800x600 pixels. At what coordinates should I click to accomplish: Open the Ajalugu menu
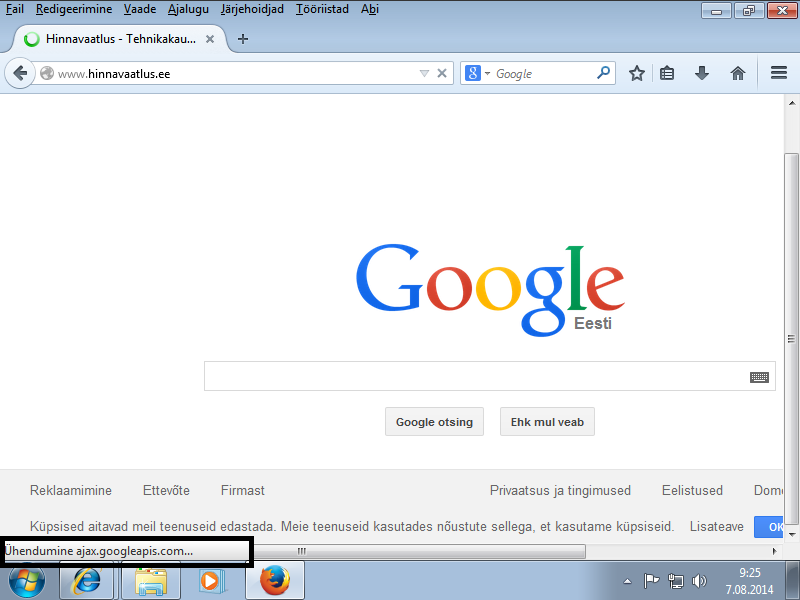(188, 9)
